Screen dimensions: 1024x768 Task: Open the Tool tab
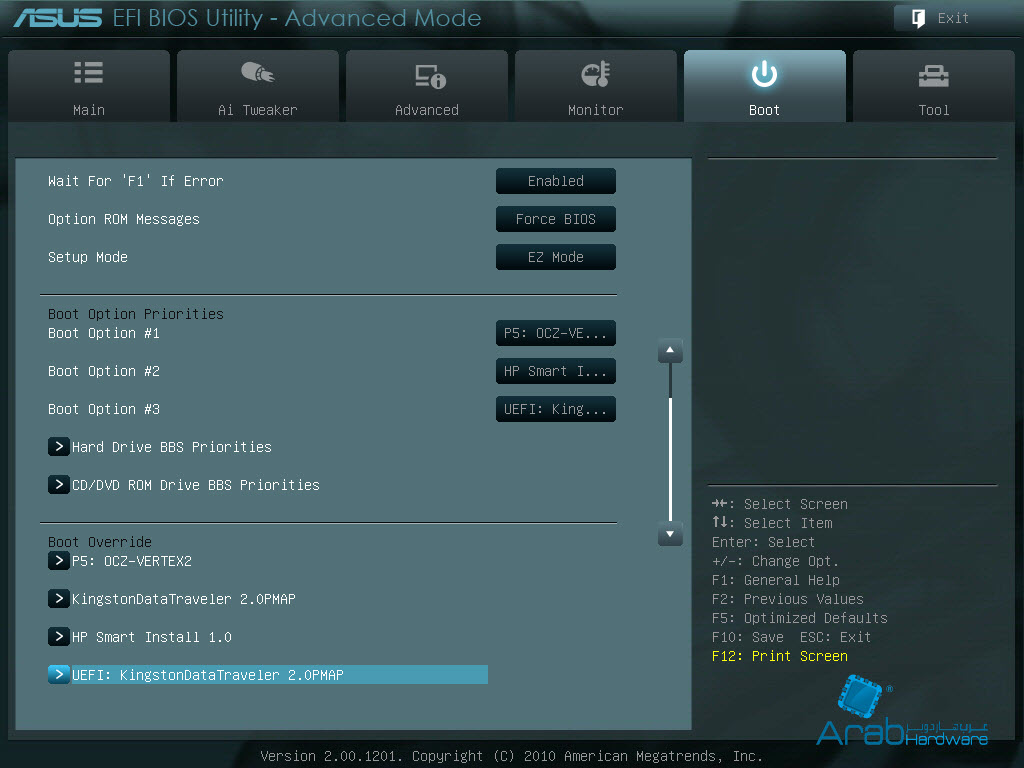[933, 86]
